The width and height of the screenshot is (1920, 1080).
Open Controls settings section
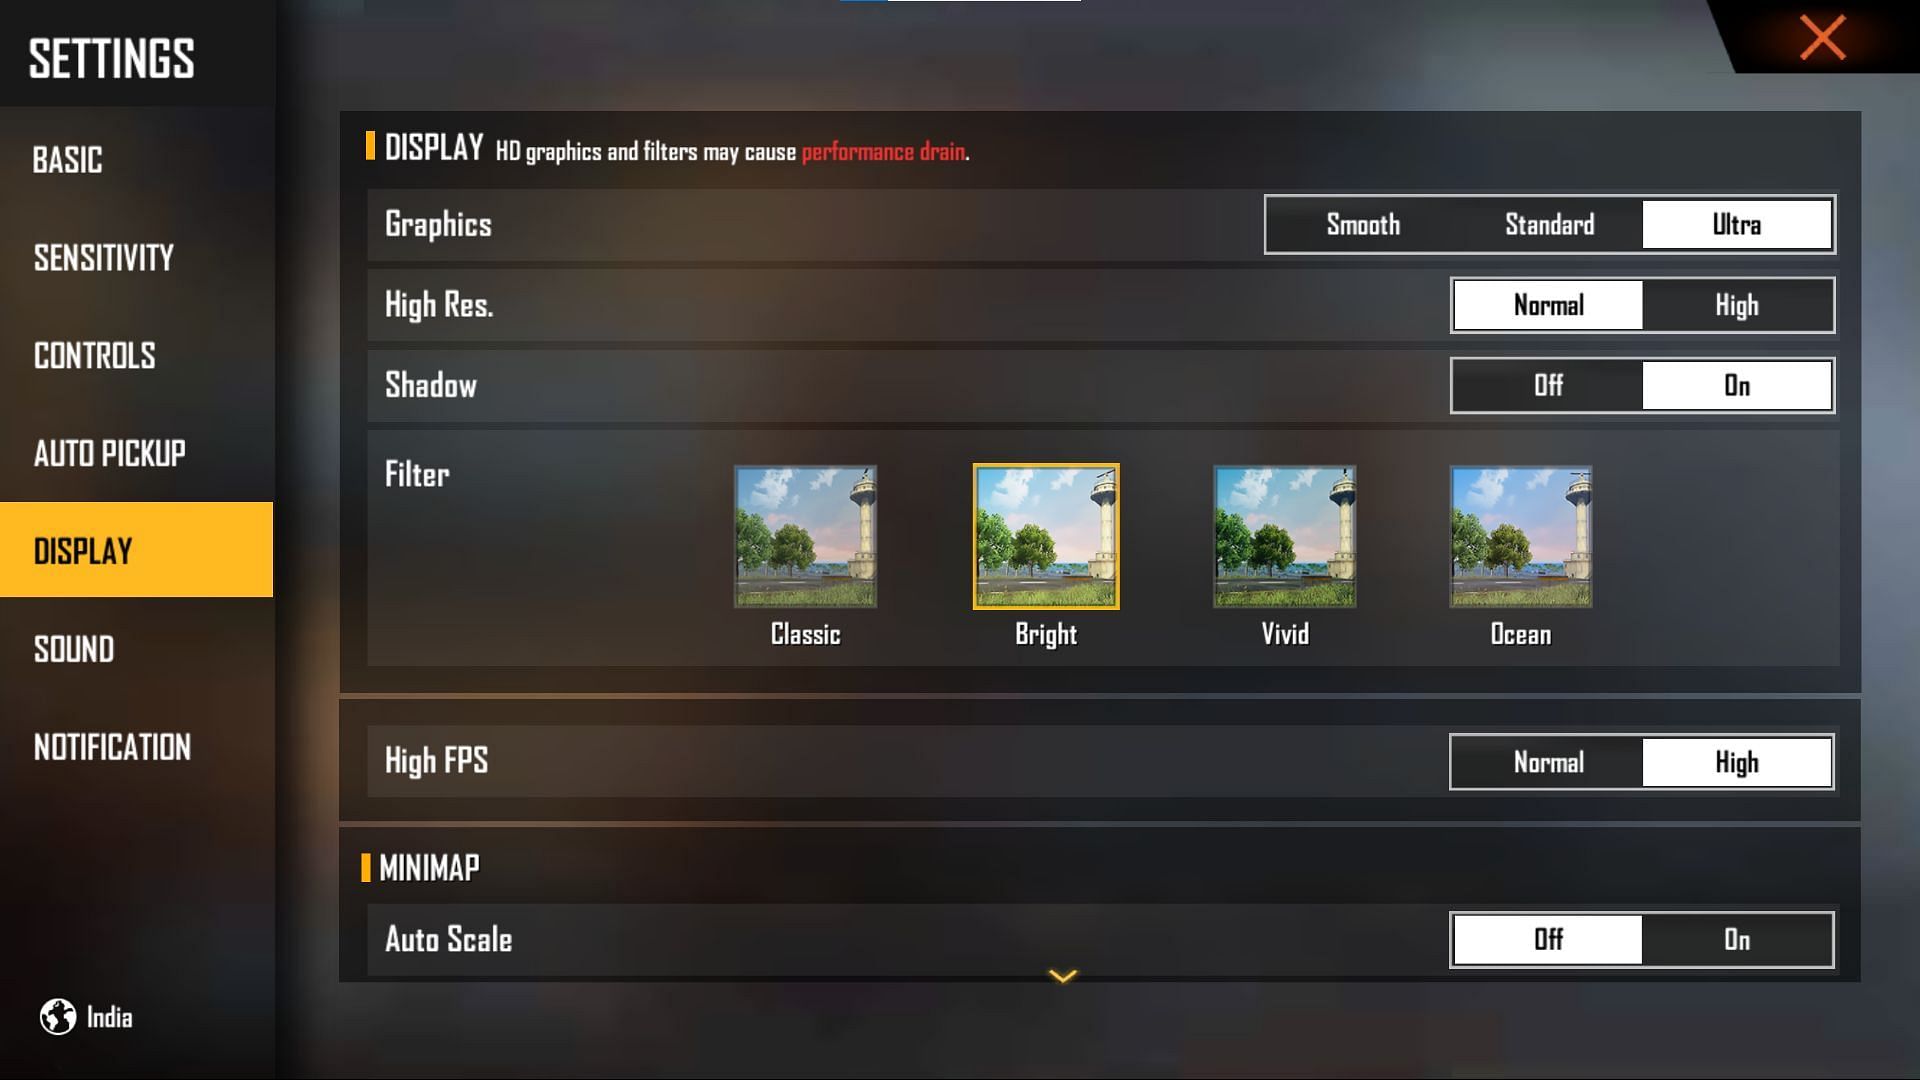click(x=94, y=355)
